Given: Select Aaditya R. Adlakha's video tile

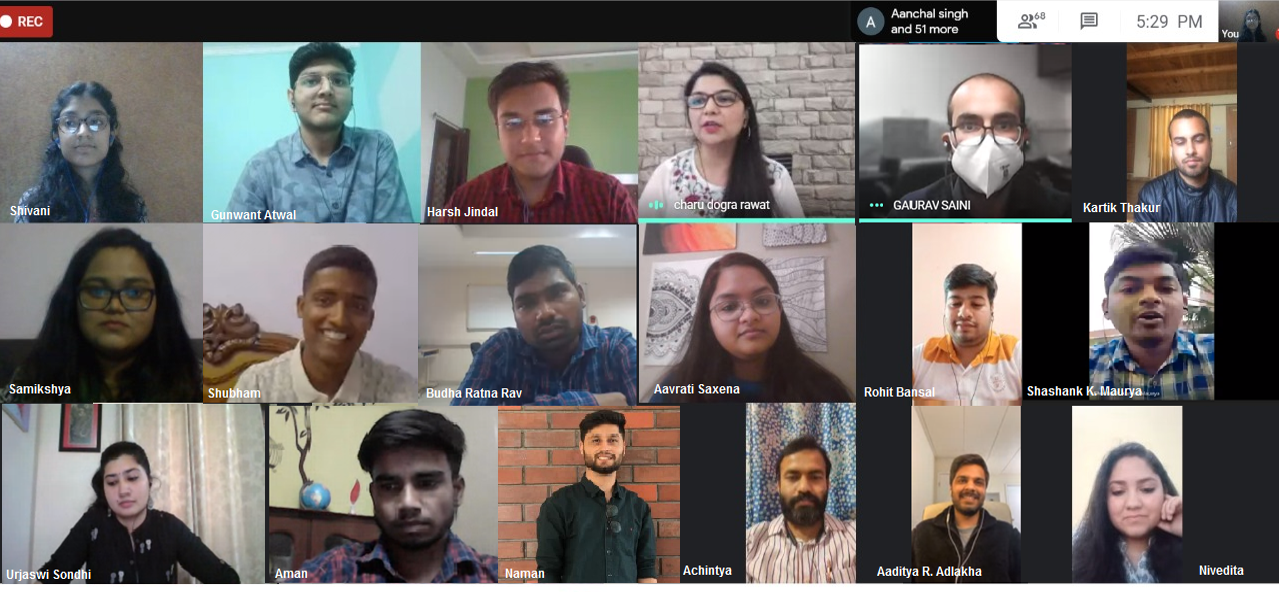Looking at the screenshot, I should (939, 494).
